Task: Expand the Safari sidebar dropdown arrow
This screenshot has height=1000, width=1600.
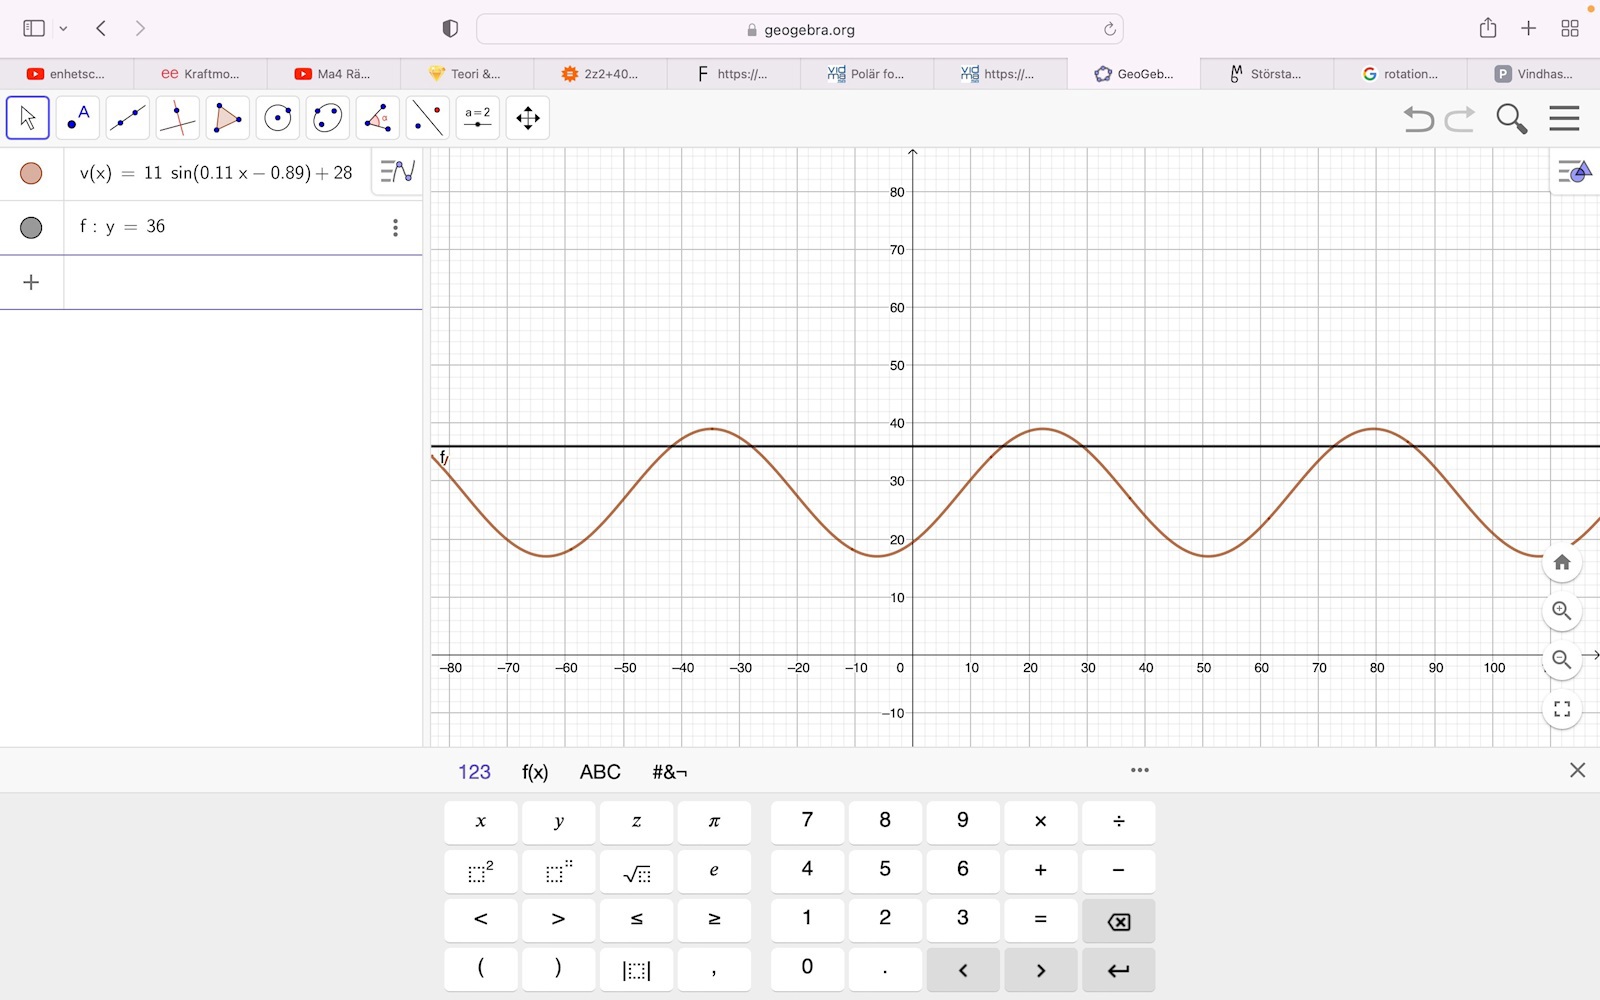Action: [x=64, y=29]
